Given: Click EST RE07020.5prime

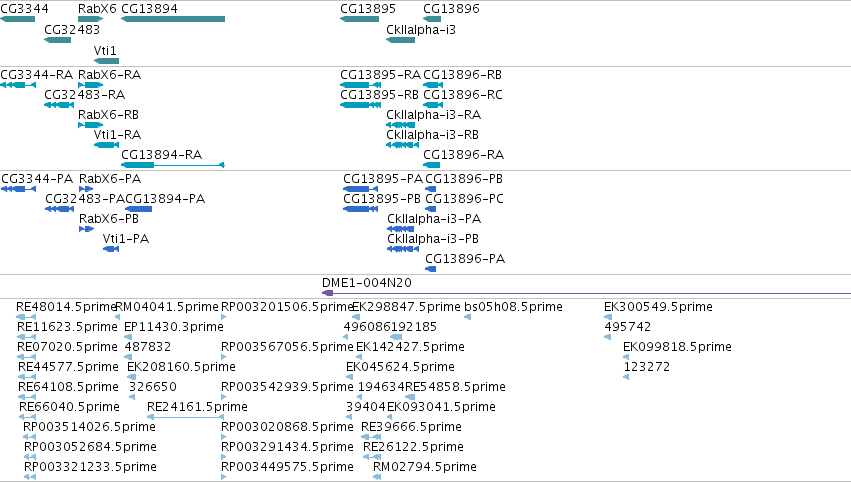Looking at the screenshot, I should [67, 347].
